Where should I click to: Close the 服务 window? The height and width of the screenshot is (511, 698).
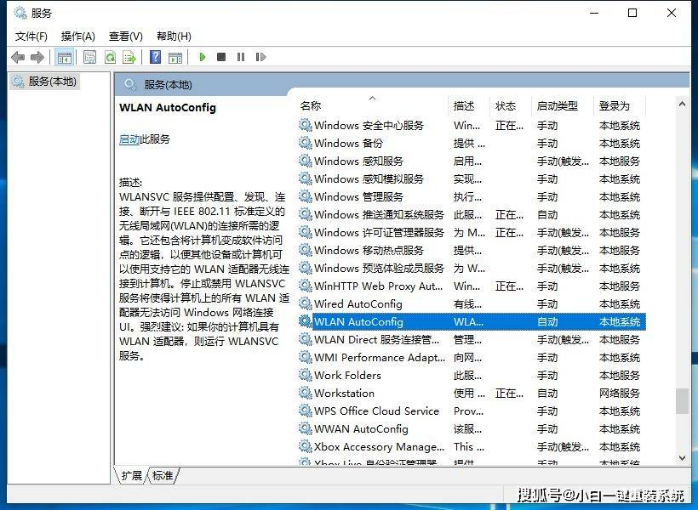tap(671, 13)
